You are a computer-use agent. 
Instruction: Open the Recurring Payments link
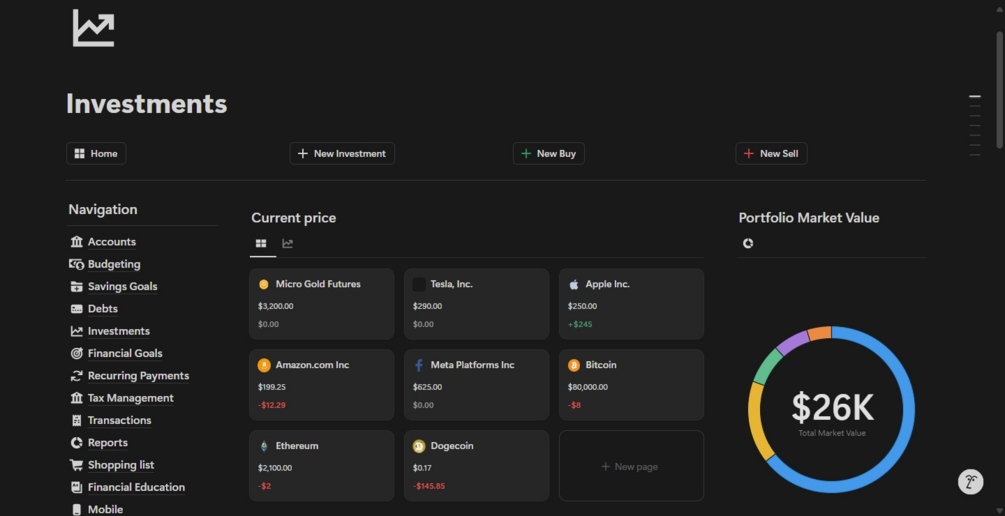click(x=138, y=376)
